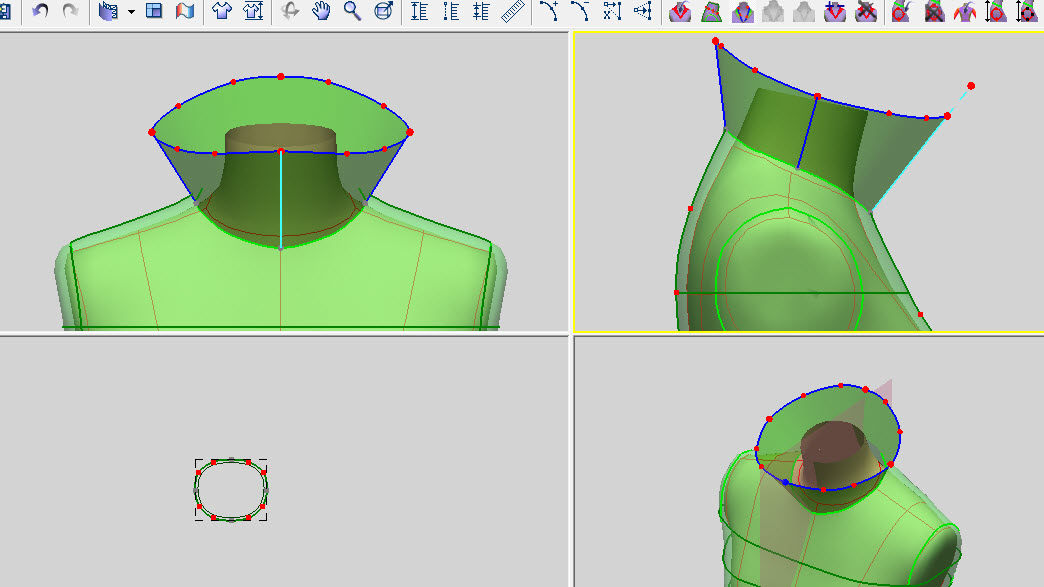Click the red top-center collar control point in front view

(281, 76)
